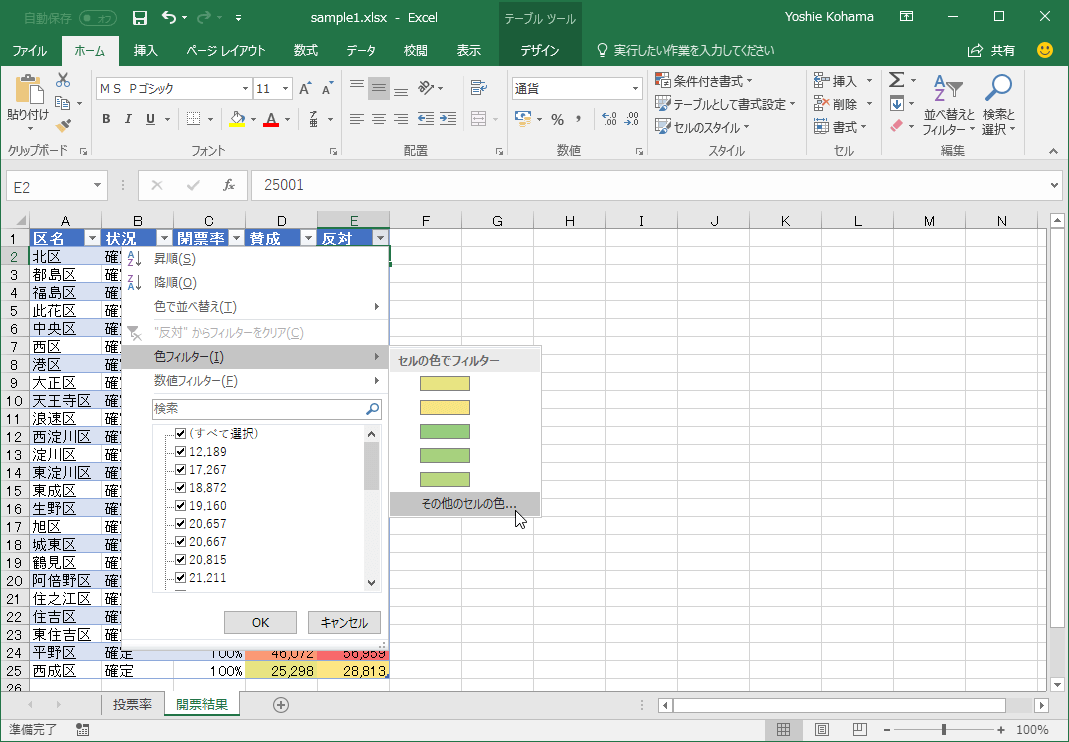Click the format painter brush icon
The width and height of the screenshot is (1069, 742).
[64, 126]
